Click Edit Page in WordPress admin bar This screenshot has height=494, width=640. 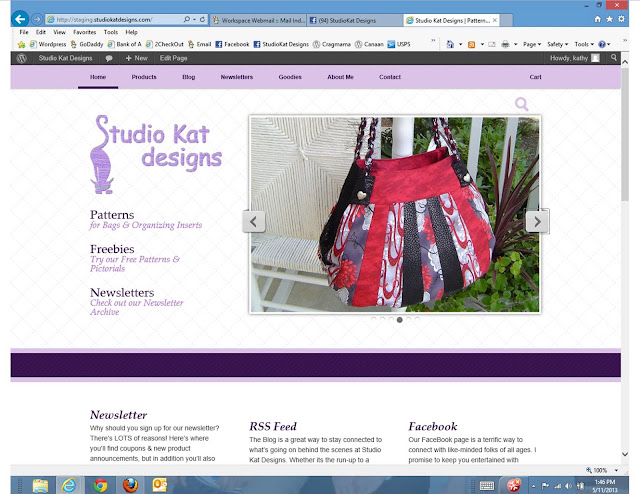[173, 58]
